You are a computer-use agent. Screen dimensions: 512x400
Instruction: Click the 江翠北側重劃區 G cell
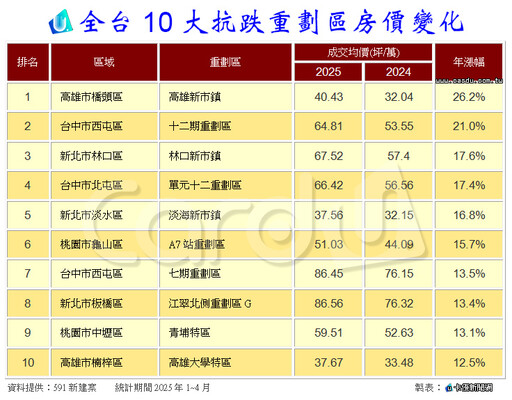coord(225,303)
